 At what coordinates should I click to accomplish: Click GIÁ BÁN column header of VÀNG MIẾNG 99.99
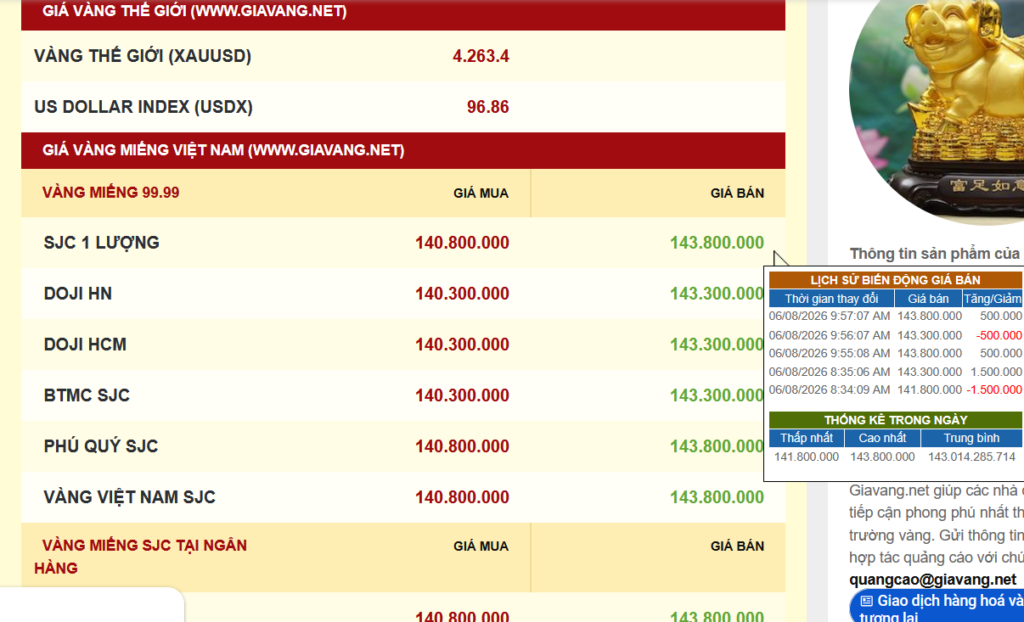(737, 193)
